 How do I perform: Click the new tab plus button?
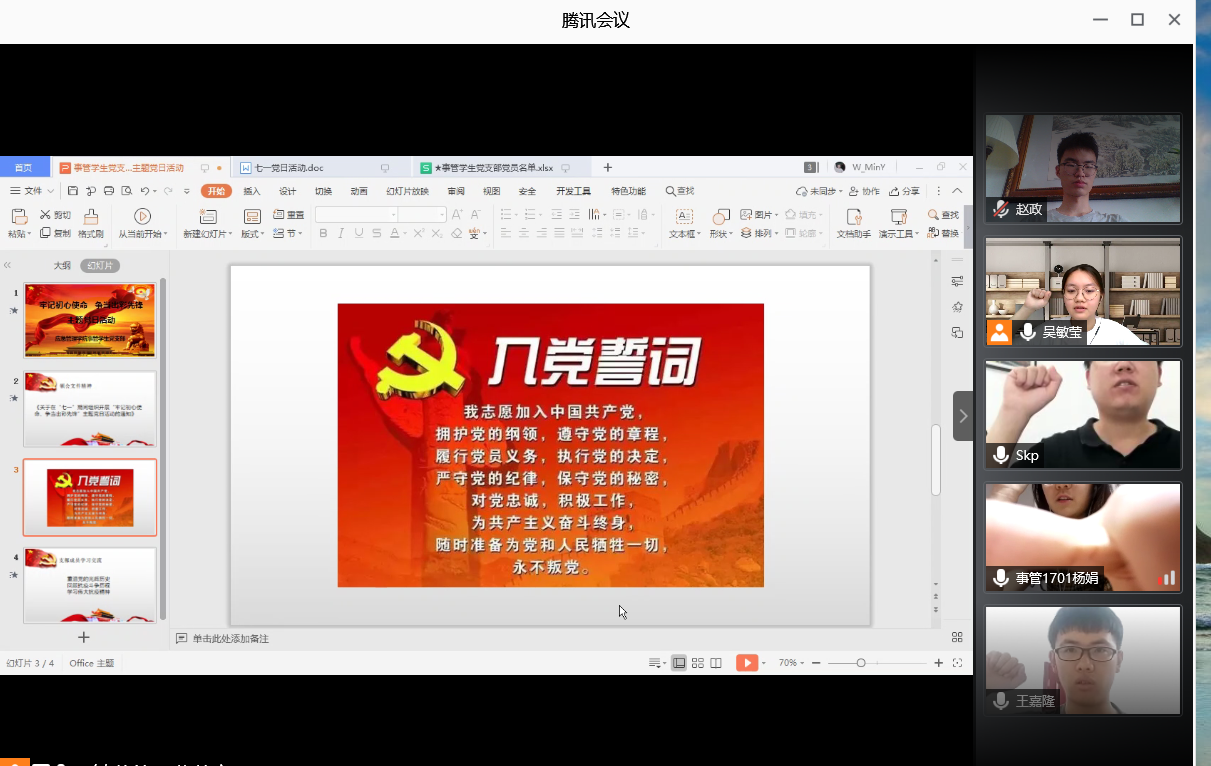click(x=607, y=167)
